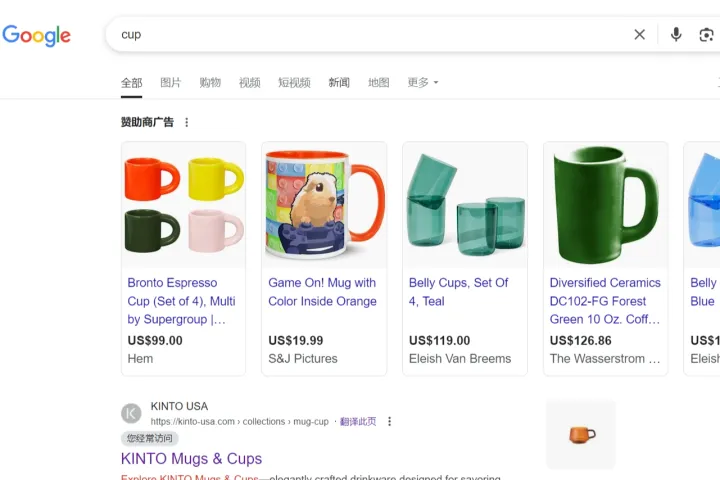720x480 pixels.
Task: Start voice search with the microphone icon
Action: [x=675, y=34]
